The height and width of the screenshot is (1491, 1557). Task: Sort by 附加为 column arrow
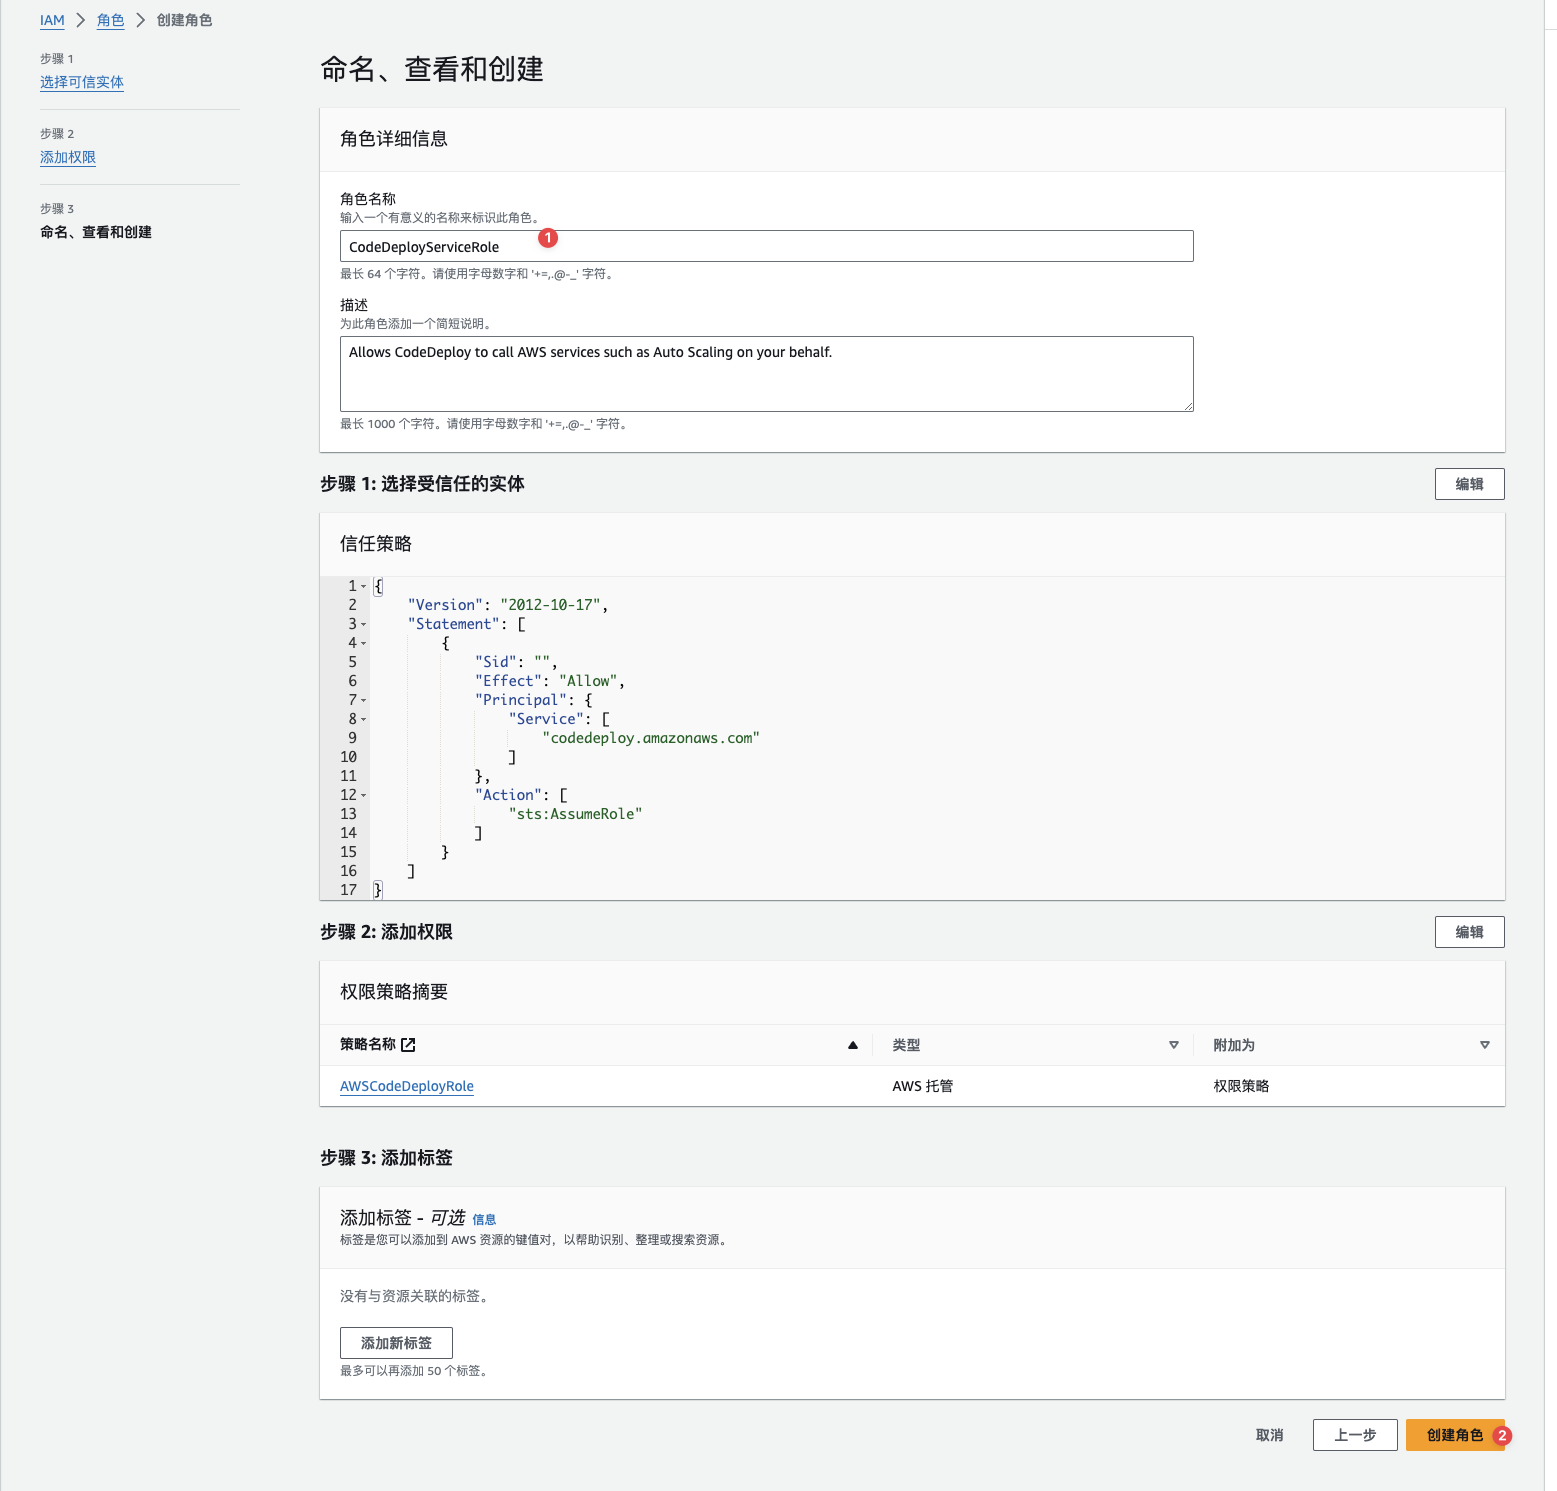1485,1045
